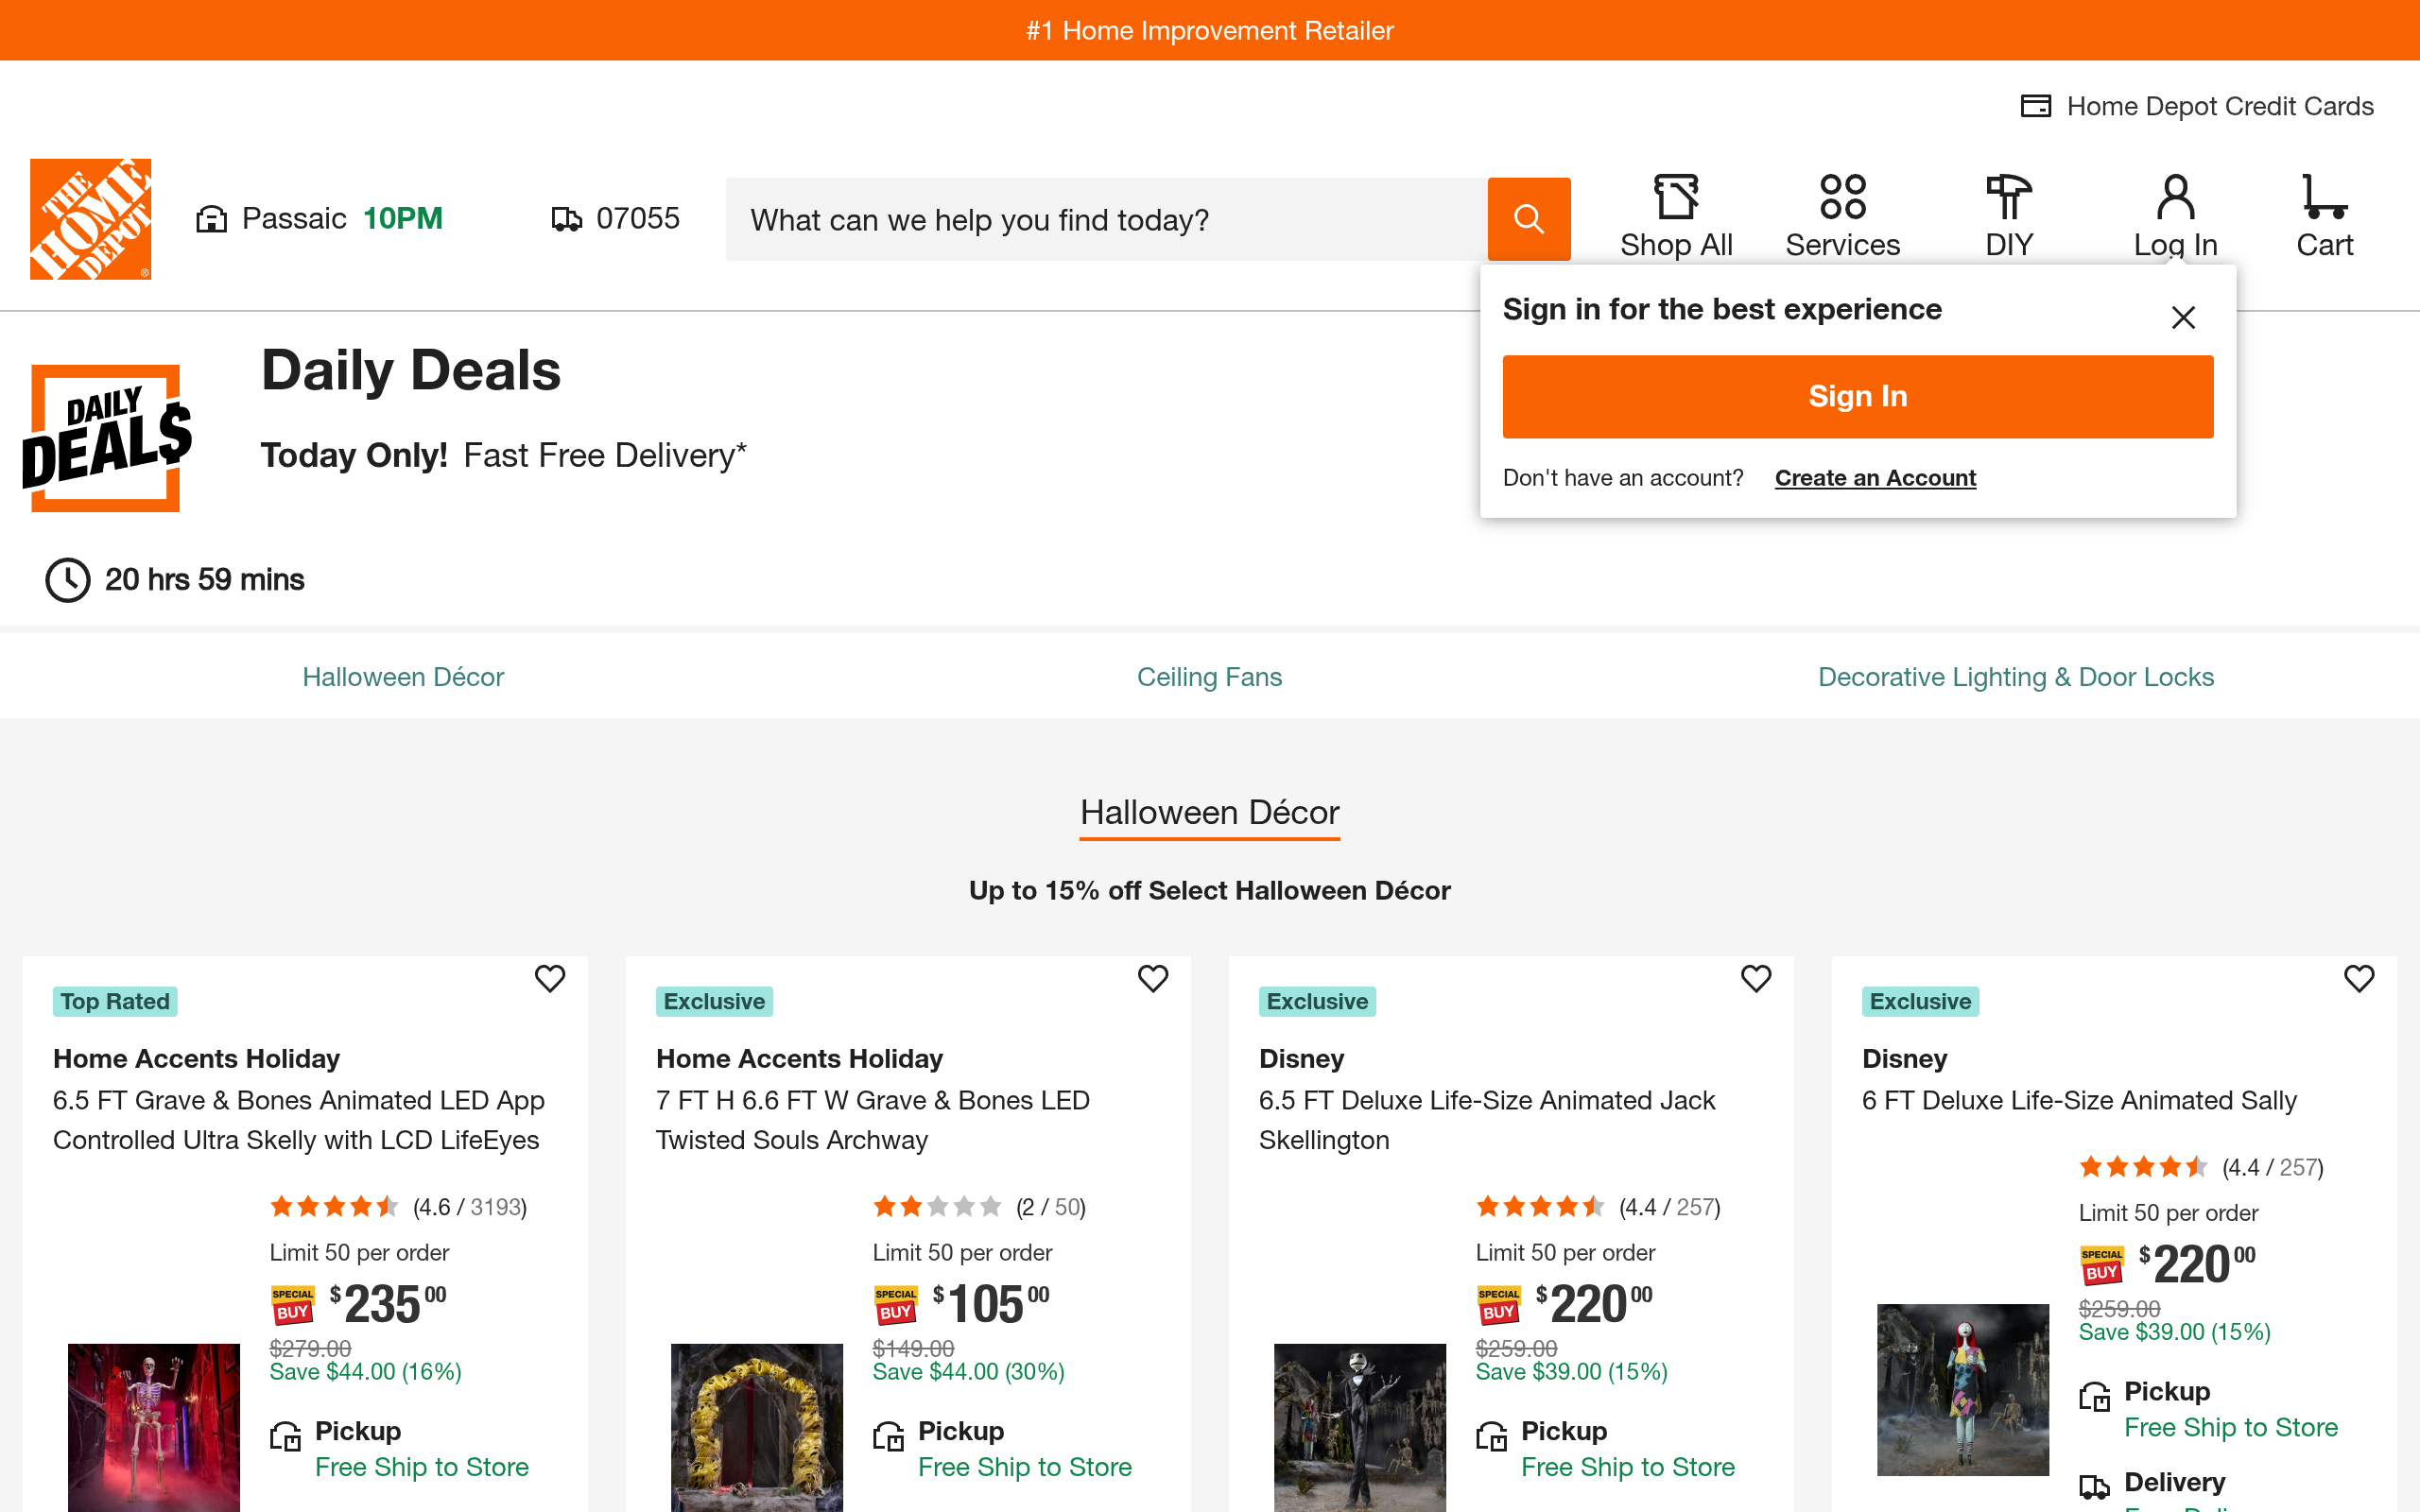Jump to Ceiling Fans tab
The height and width of the screenshot is (1512, 2420).
click(1209, 677)
